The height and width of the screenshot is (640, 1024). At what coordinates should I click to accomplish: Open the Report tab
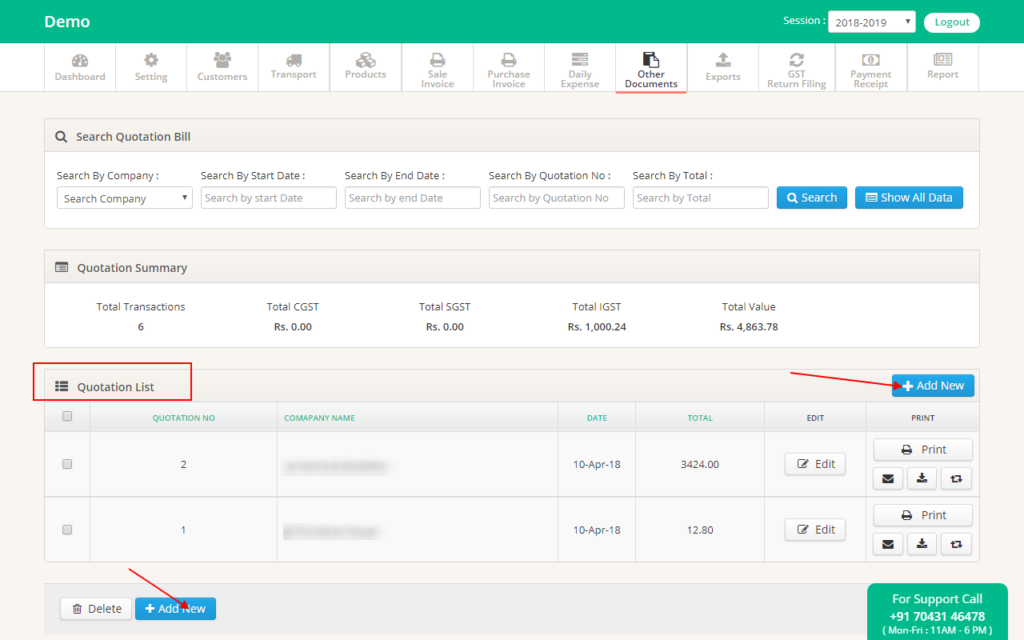point(941,67)
